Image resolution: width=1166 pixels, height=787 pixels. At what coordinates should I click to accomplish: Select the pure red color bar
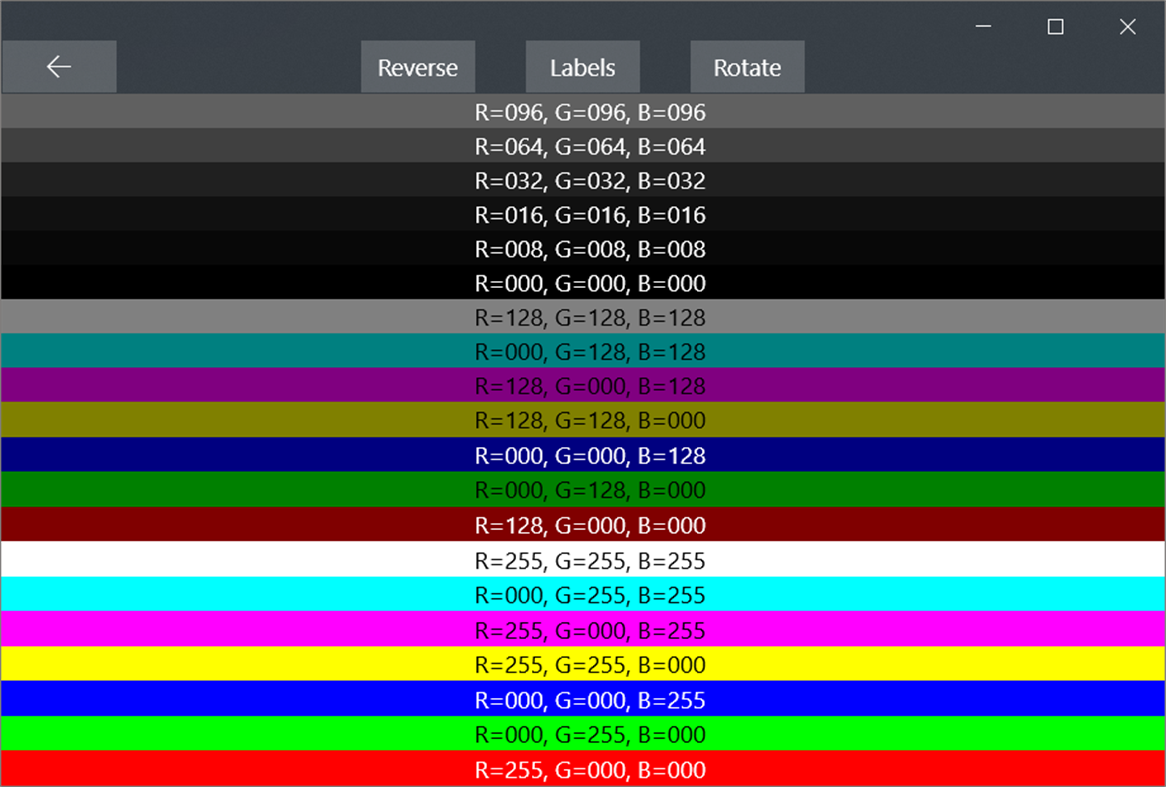point(583,769)
